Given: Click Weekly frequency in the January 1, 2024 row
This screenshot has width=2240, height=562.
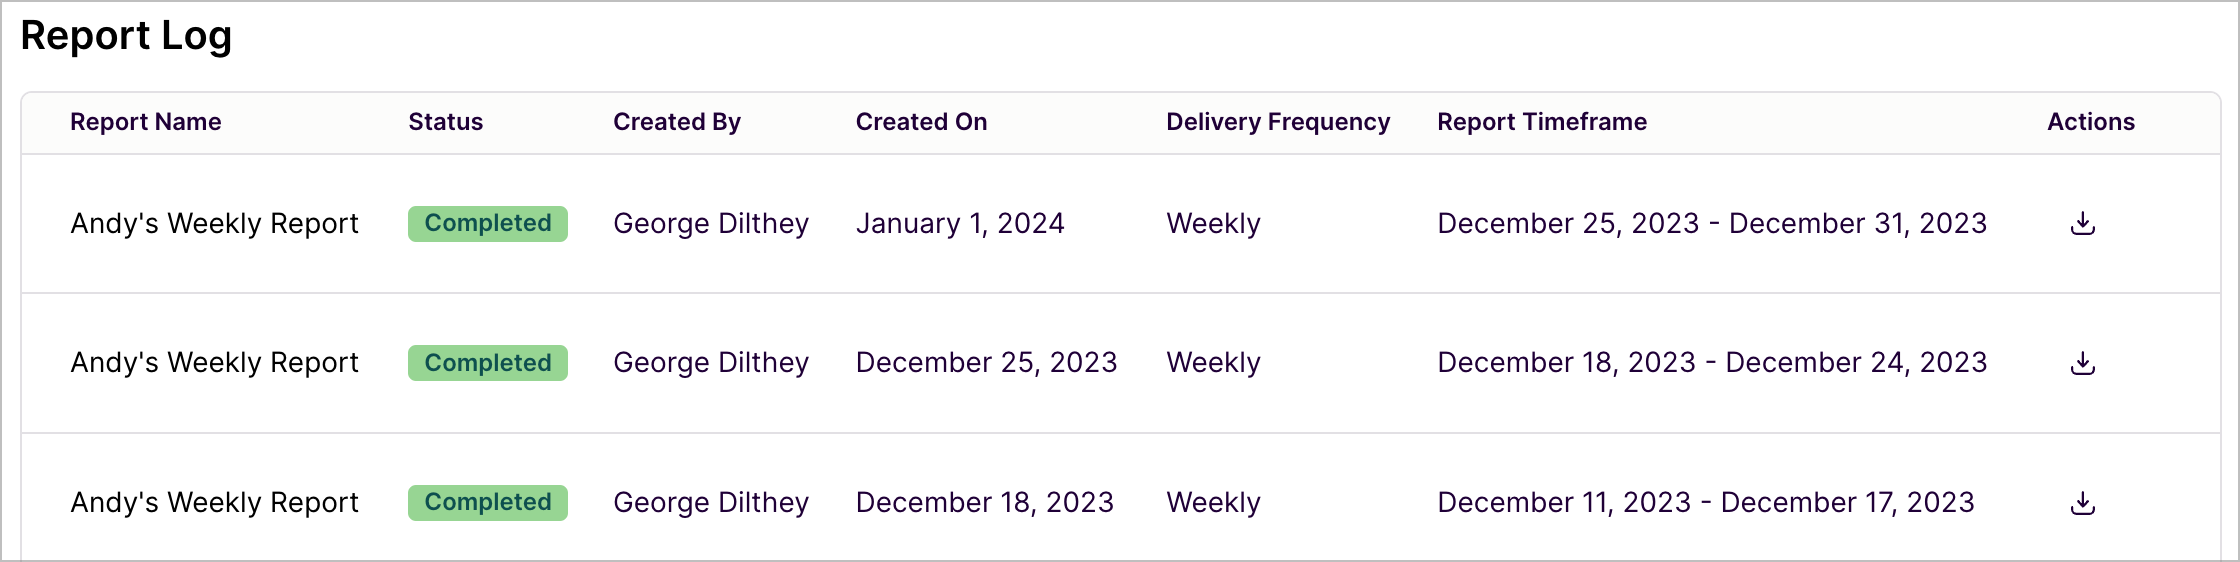Looking at the screenshot, I should (1213, 224).
